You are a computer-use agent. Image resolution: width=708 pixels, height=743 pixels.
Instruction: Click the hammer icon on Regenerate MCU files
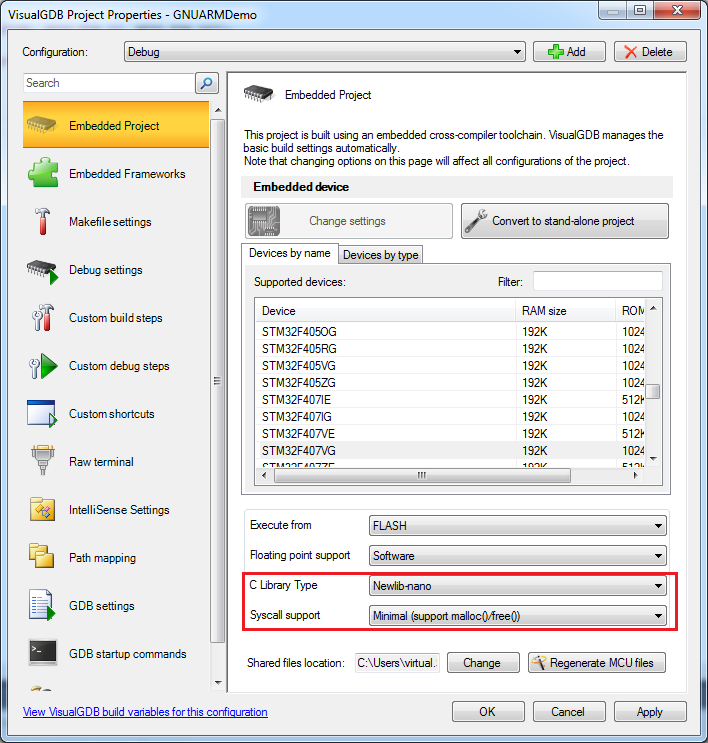pos(539,662)
